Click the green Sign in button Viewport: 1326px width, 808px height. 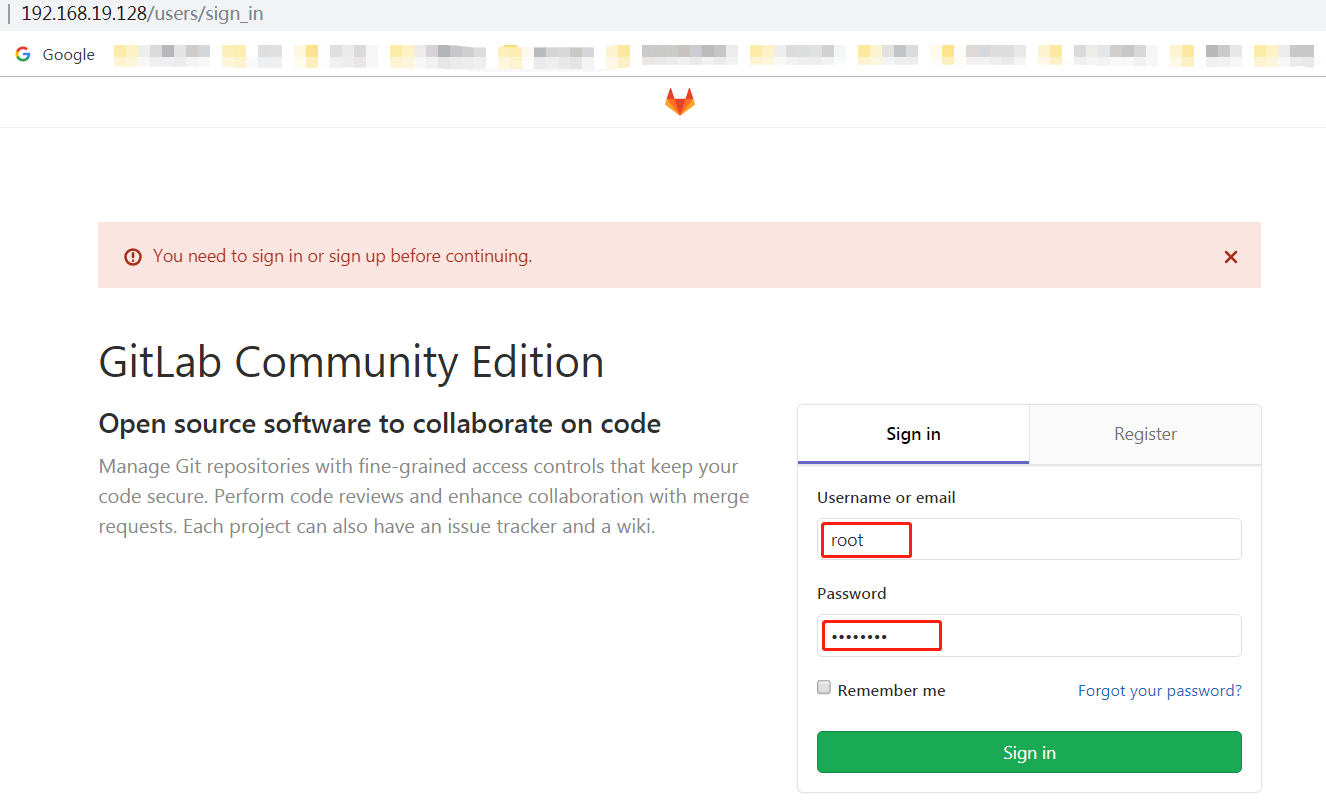tap(1029, 752)
